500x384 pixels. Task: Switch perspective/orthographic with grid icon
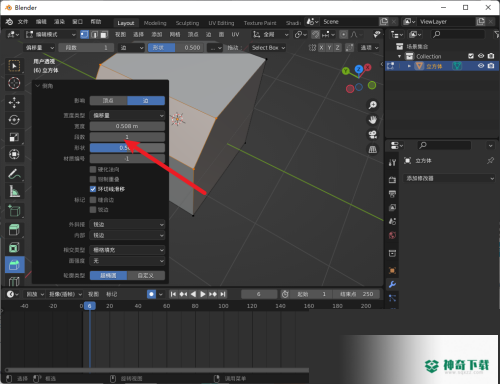[x=372, y=149]
